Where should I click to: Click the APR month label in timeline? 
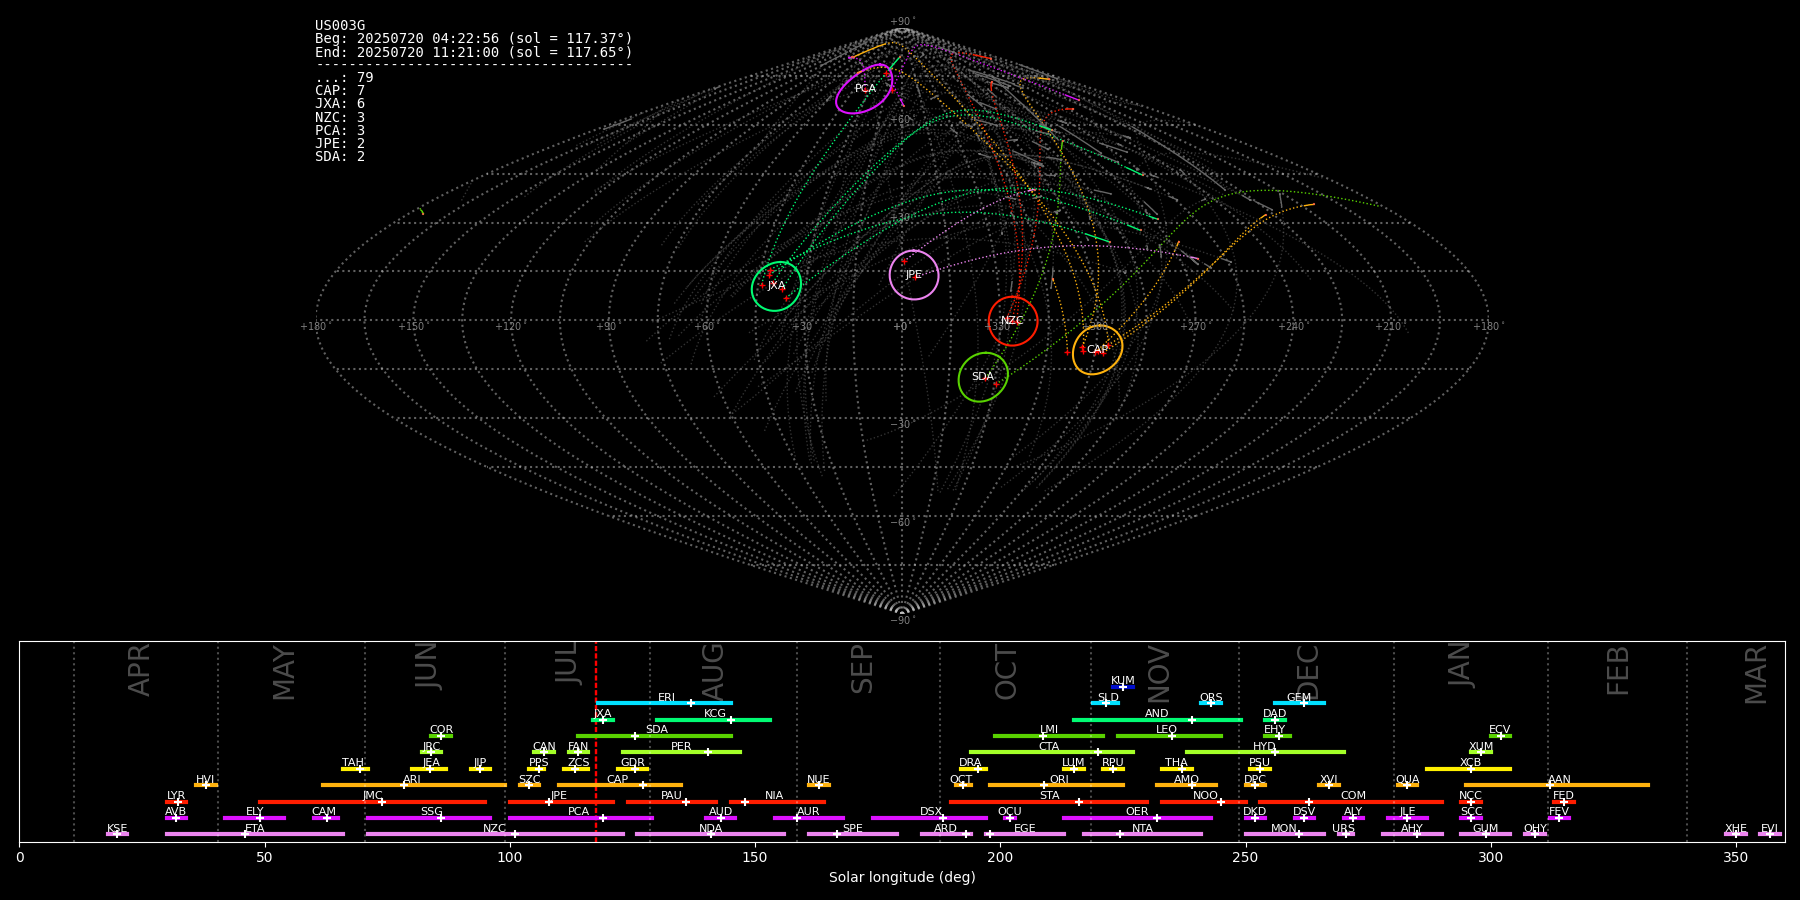click(x=139, y=670)
